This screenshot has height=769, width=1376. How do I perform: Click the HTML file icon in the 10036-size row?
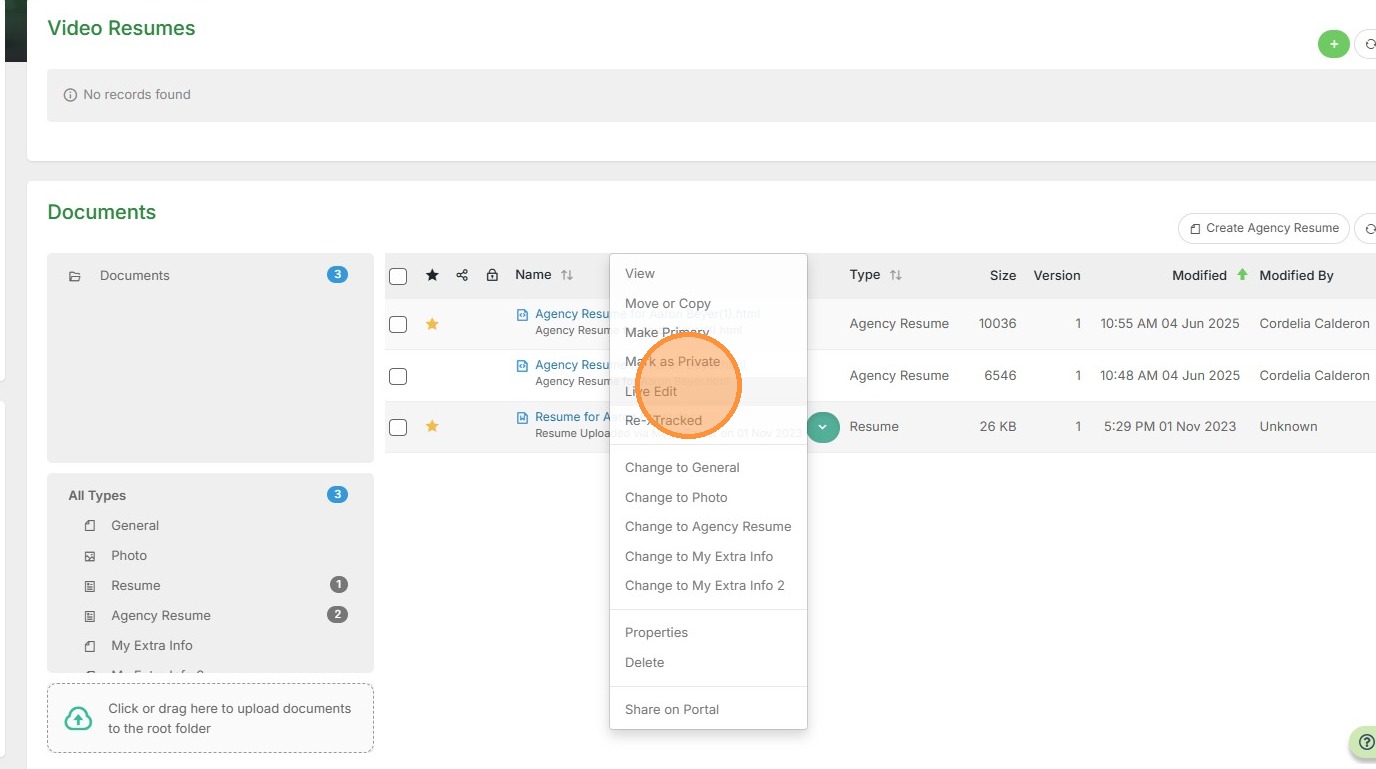[522, 314]
